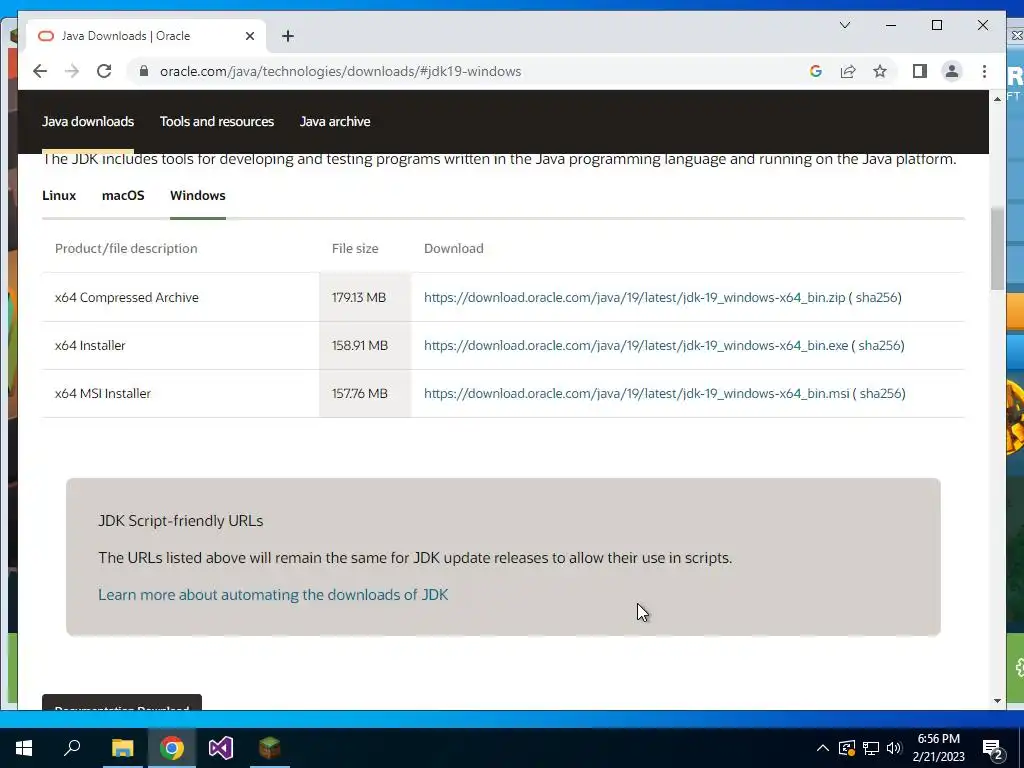Click x64 Compressed Archive description text
This screenshot has height=768, width=1024.
pyautogui.click(x=127, y=297)
